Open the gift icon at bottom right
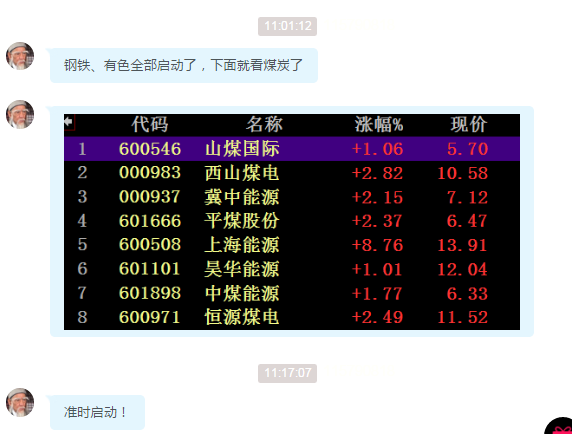Screen dimensions: 572x434 point(560,426)
